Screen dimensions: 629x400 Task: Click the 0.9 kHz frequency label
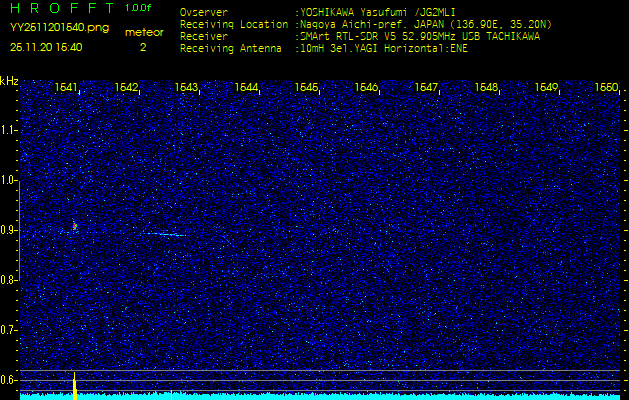8,230
